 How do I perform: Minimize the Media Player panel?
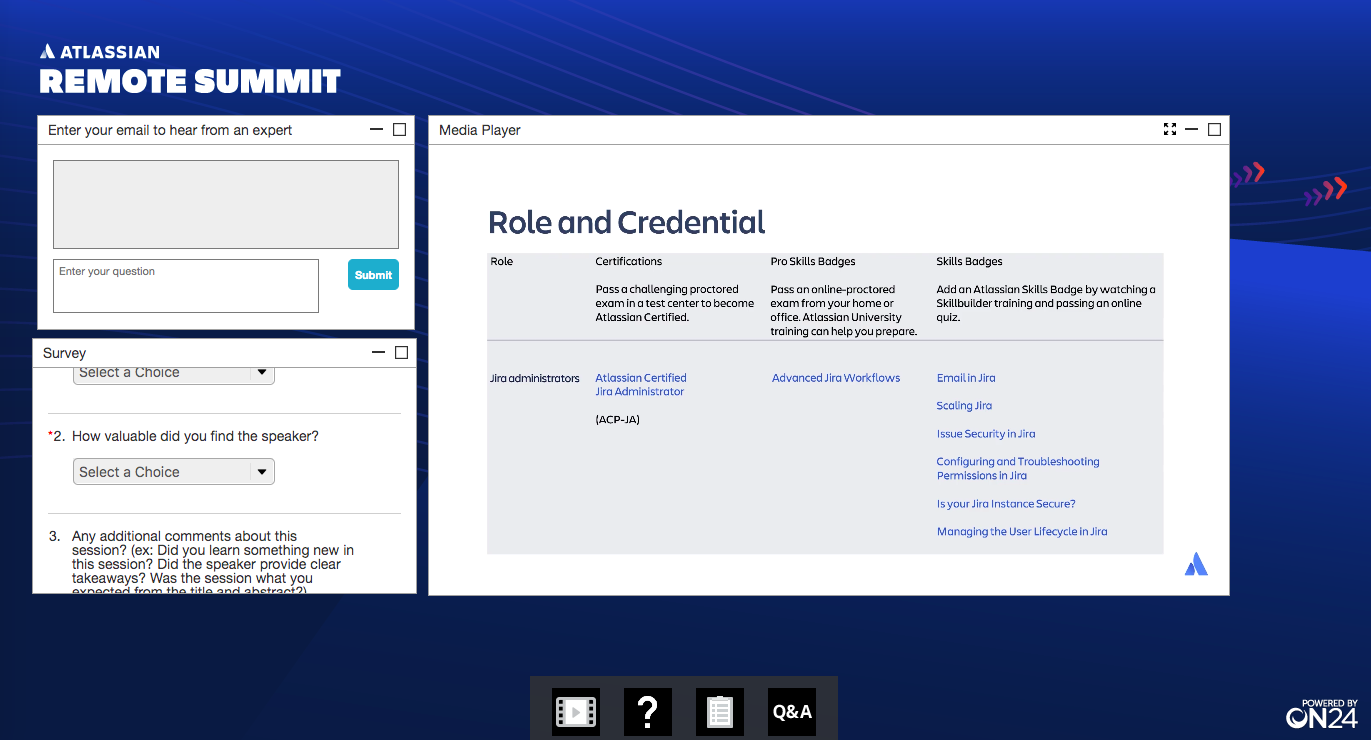[x=1191, y=129]
